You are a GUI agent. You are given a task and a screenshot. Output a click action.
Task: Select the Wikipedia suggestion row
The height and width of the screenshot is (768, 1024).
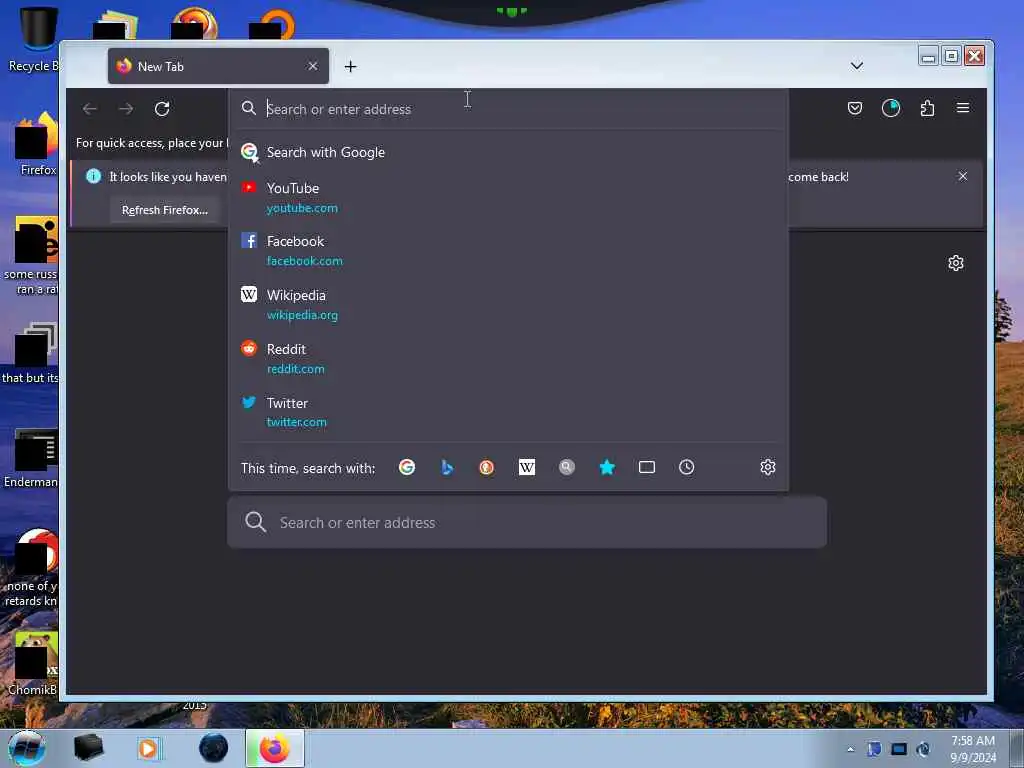[x=508, y=304]
